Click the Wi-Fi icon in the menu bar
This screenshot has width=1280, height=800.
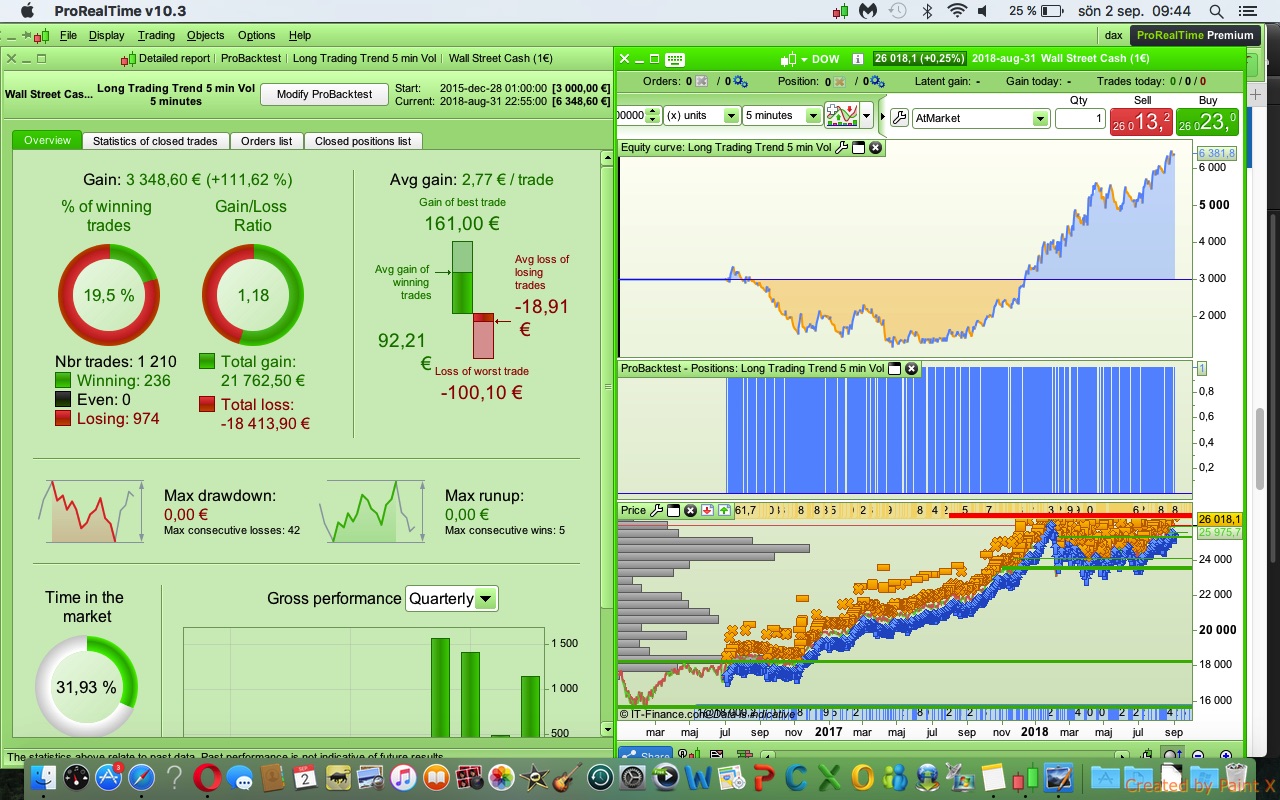tap(957, 11)
